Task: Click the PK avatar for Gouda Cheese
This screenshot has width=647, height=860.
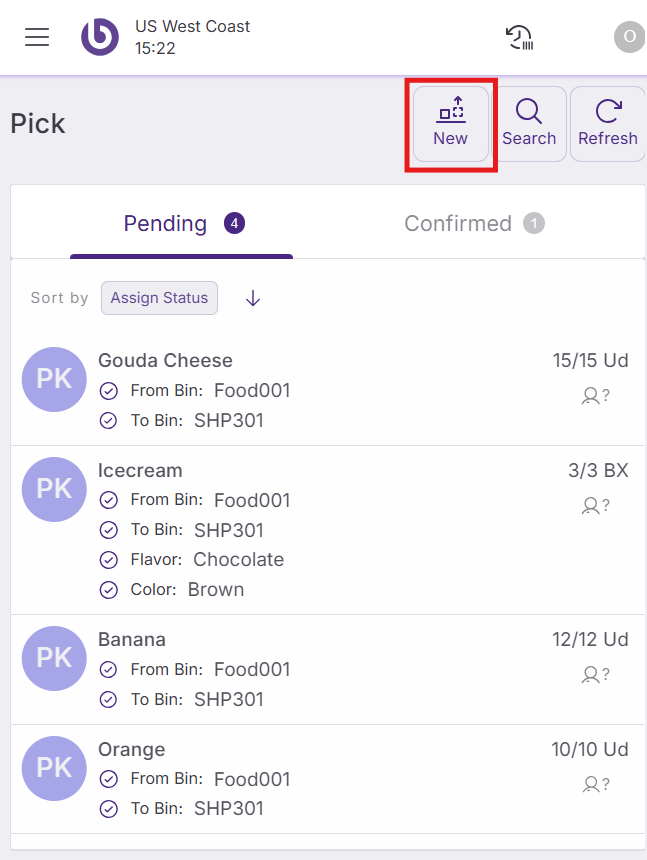Action: point(54,380)
